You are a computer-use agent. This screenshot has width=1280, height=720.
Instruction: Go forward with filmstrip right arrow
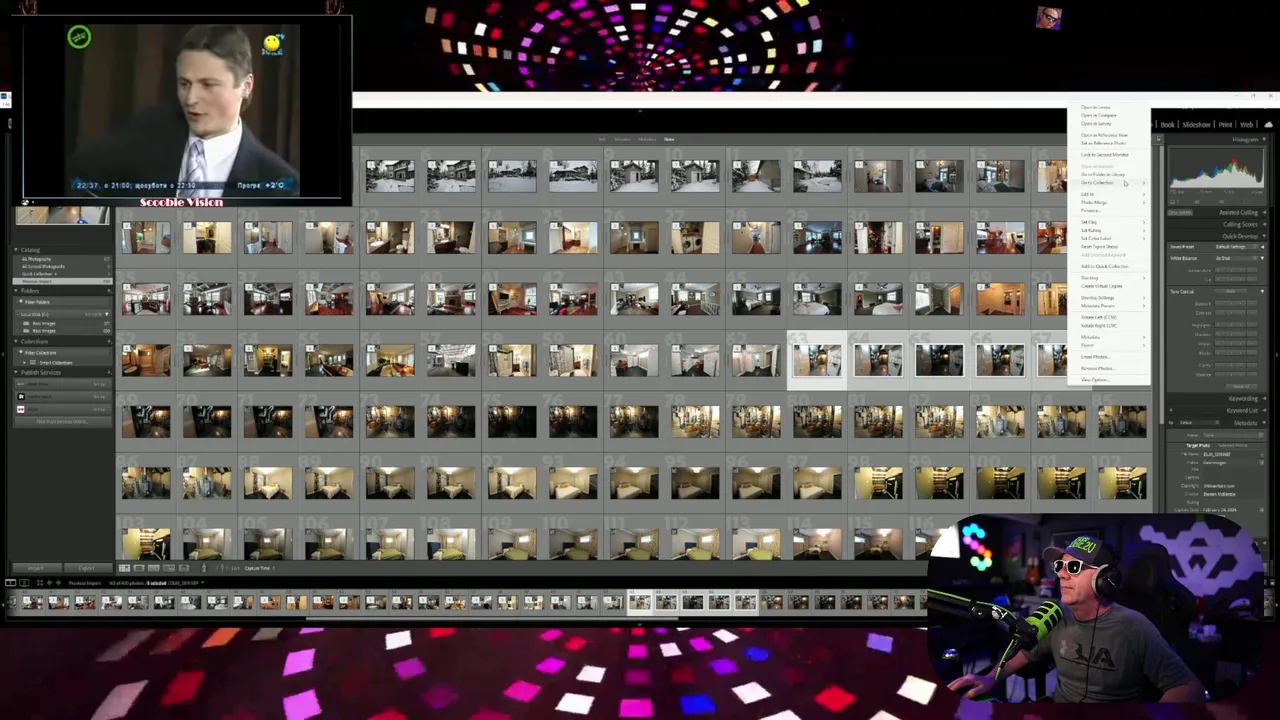[x=58, y=583]
